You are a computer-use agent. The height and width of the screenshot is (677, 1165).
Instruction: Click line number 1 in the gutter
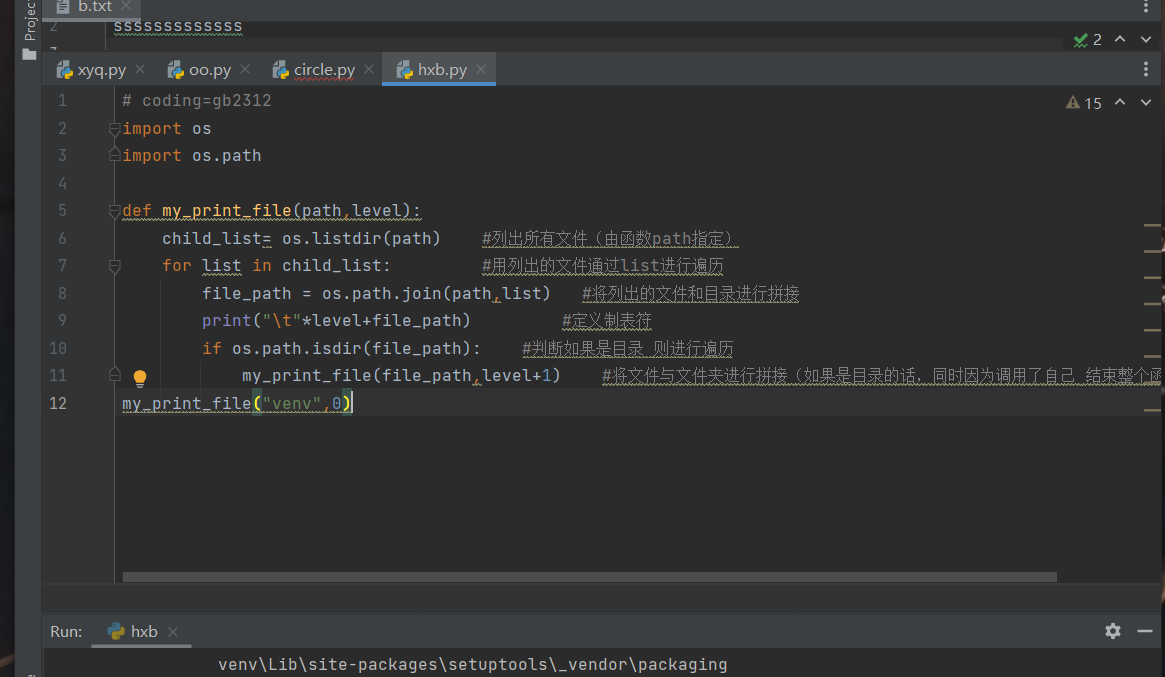click(x=62, y=101)
